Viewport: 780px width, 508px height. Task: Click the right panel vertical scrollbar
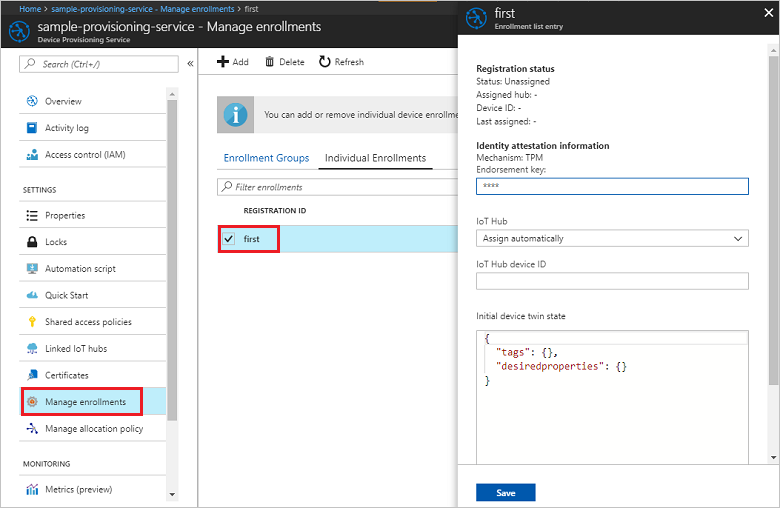pos(773,220)
